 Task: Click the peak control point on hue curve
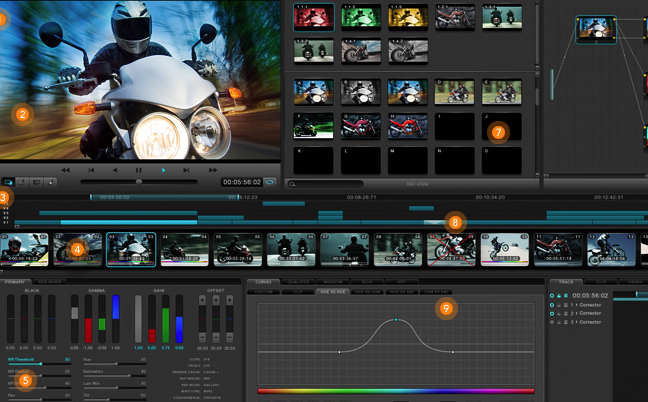(x=396, y=320)
